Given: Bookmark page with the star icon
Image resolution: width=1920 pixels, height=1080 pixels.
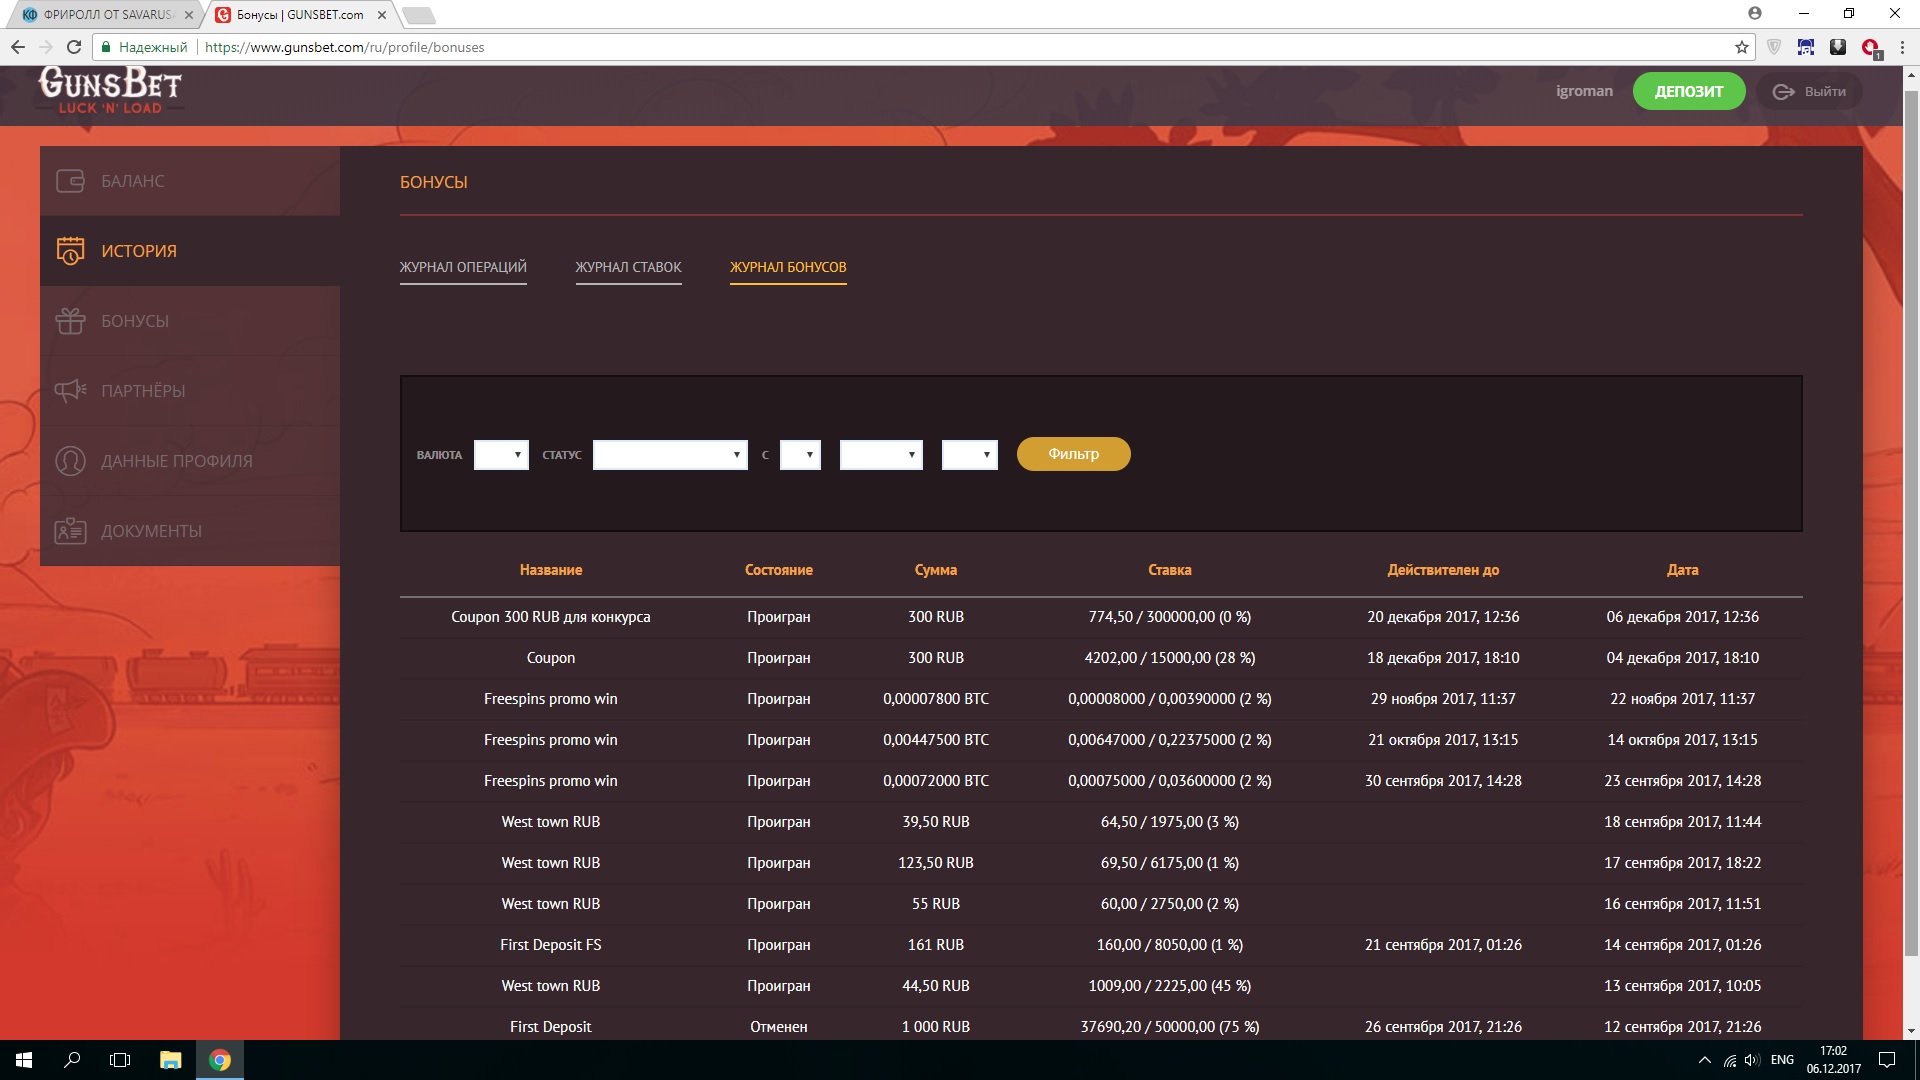Looking at the screenshot, I should [x=1741, y=47].
